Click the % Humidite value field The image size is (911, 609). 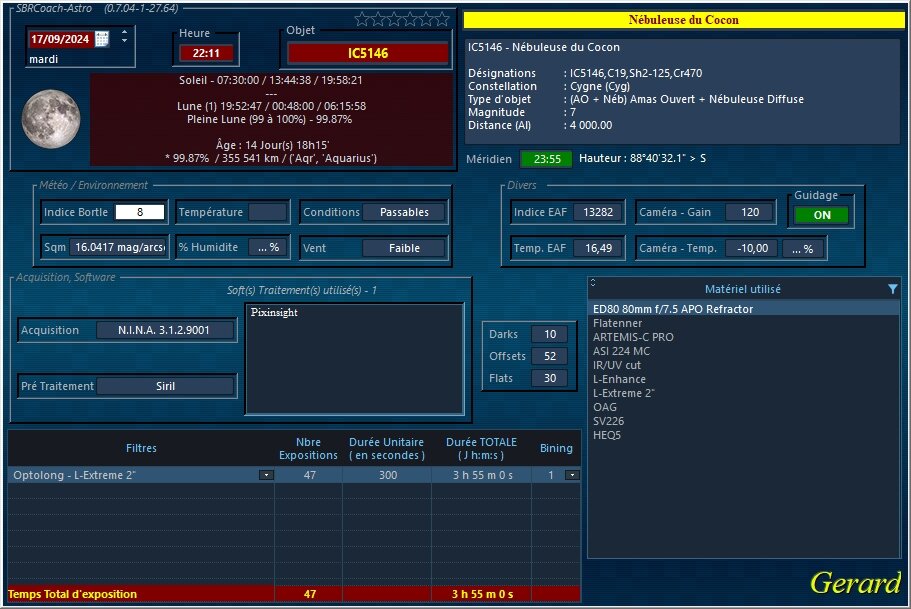tap(268, 247)
